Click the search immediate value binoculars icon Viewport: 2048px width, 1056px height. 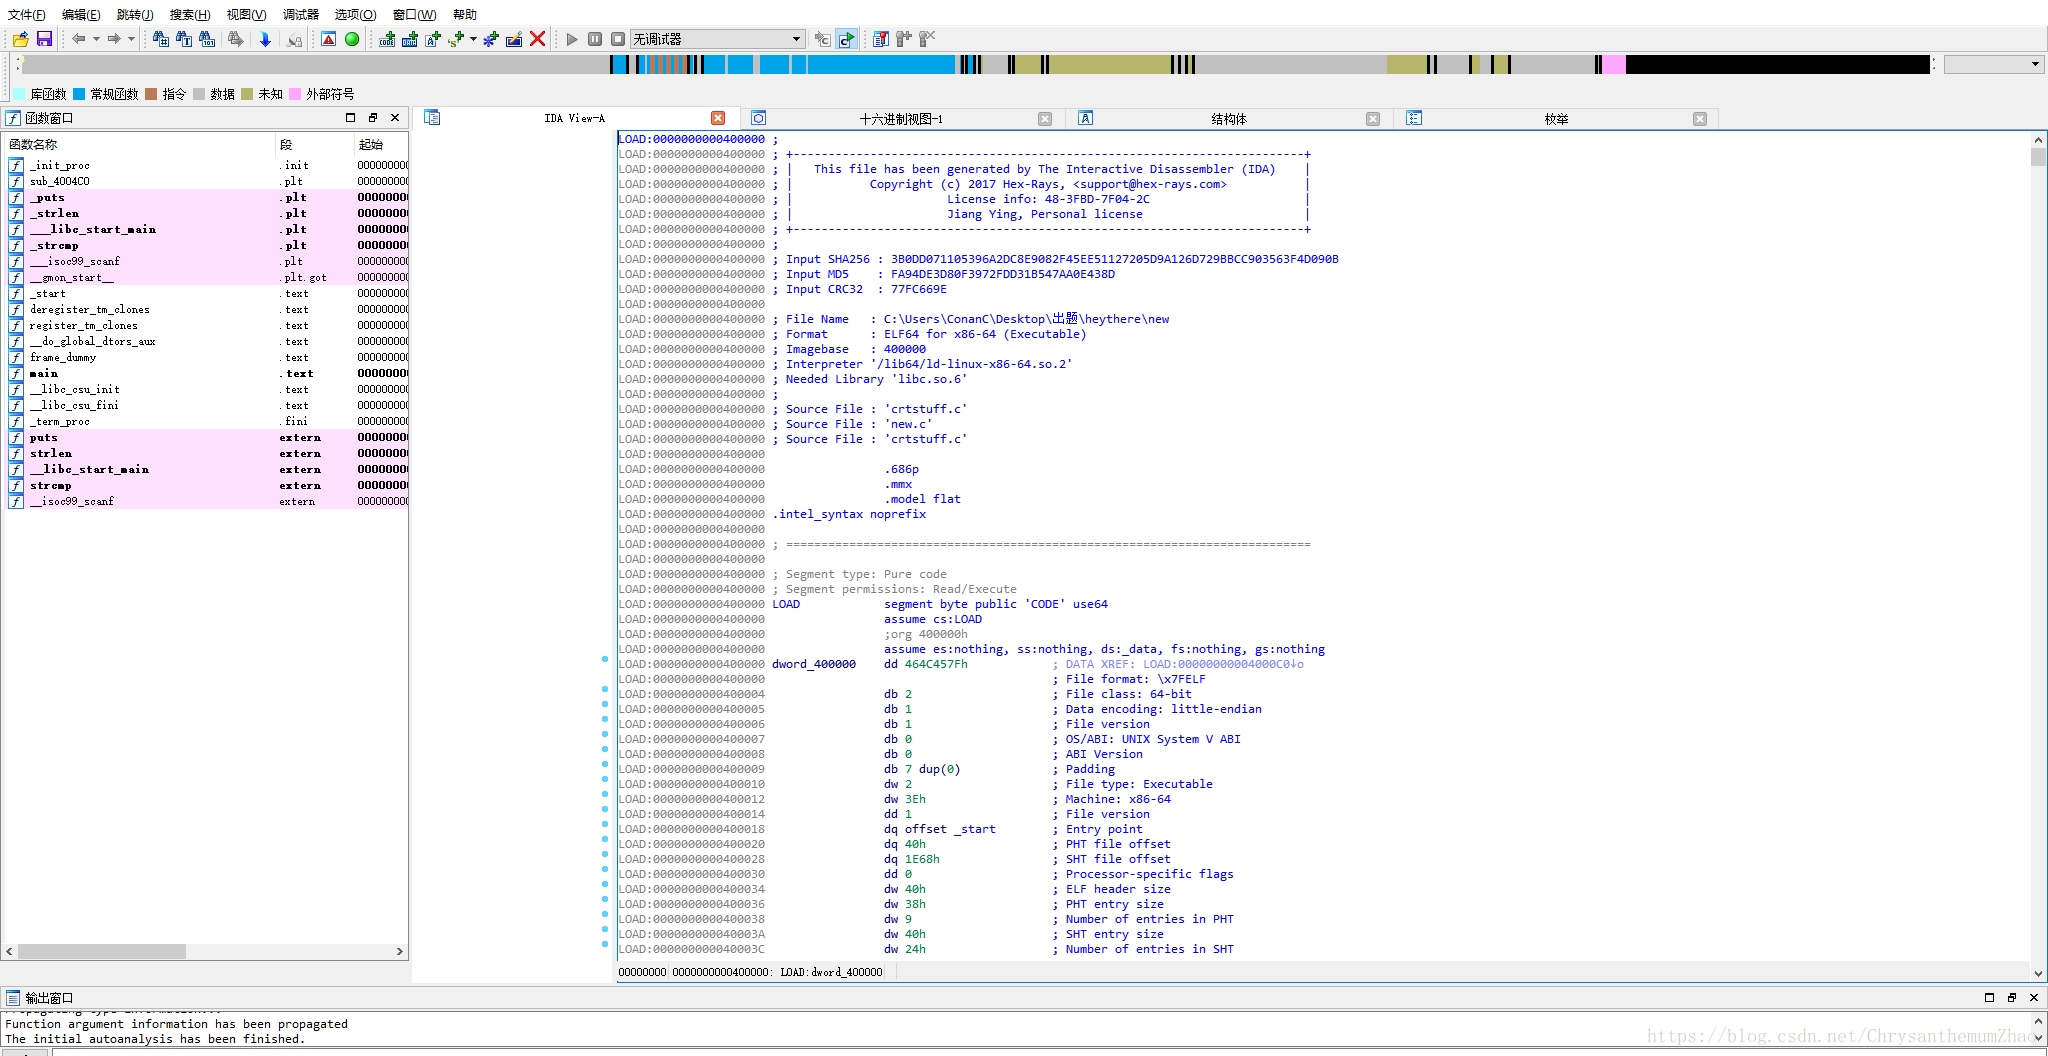click(160, 39)
